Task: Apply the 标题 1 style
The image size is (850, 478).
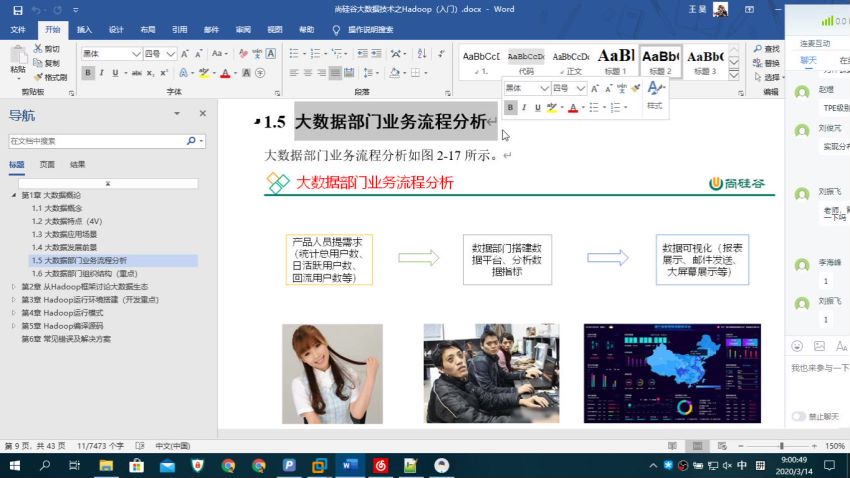Action: pos(616,61)
